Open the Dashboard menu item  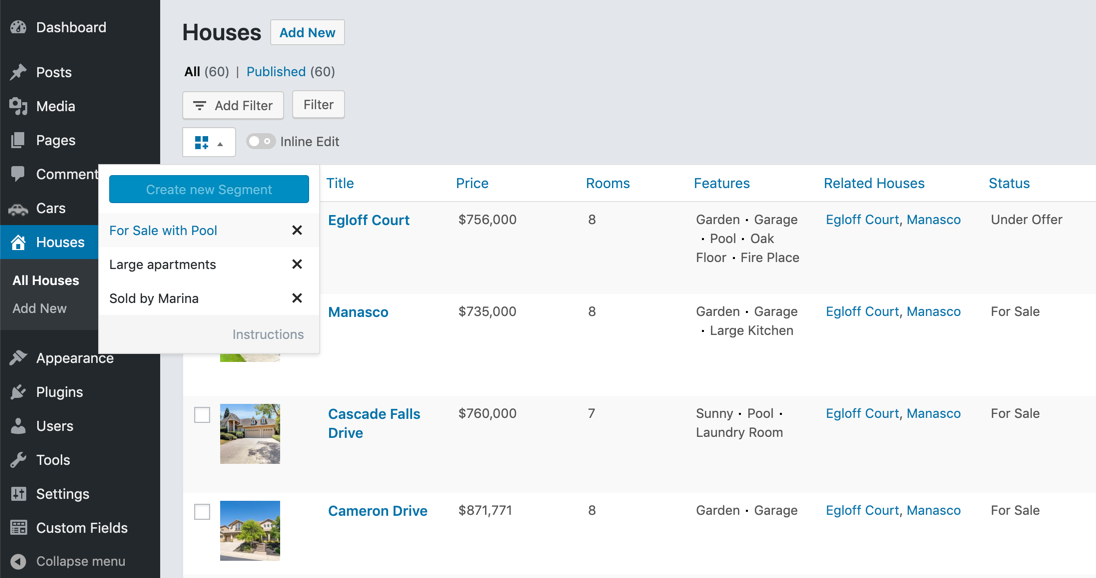[71, 27]
